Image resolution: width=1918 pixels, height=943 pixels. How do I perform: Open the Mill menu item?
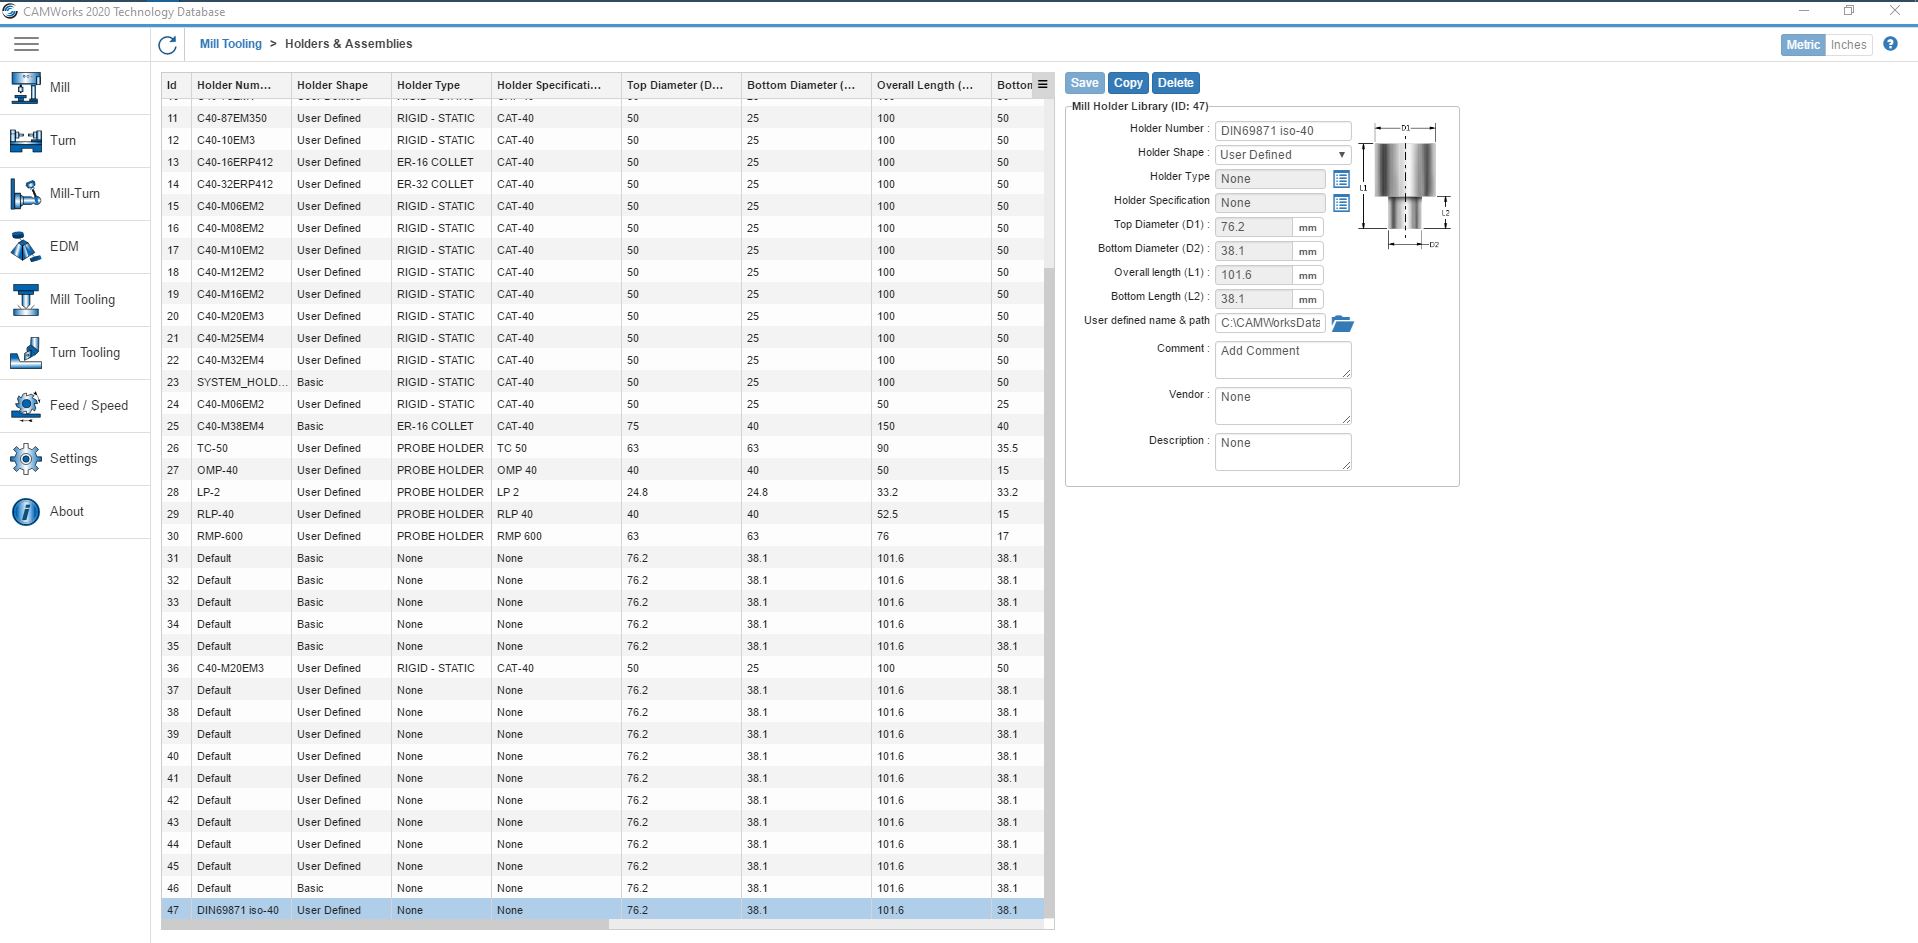tap(75, 87)
